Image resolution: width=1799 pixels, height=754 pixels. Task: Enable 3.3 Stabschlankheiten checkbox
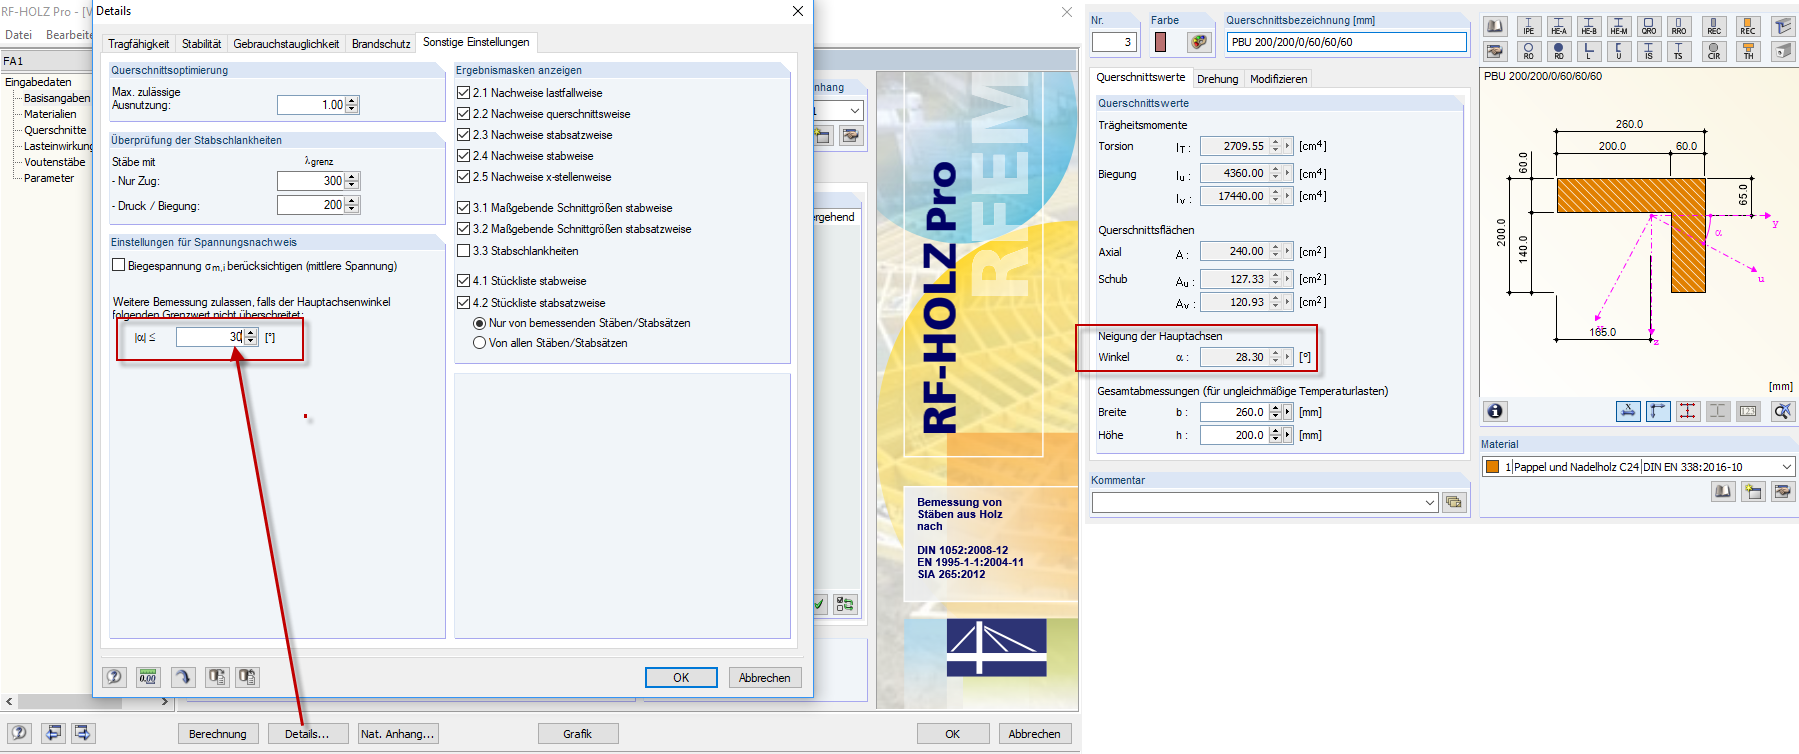(x=463, y=250)
